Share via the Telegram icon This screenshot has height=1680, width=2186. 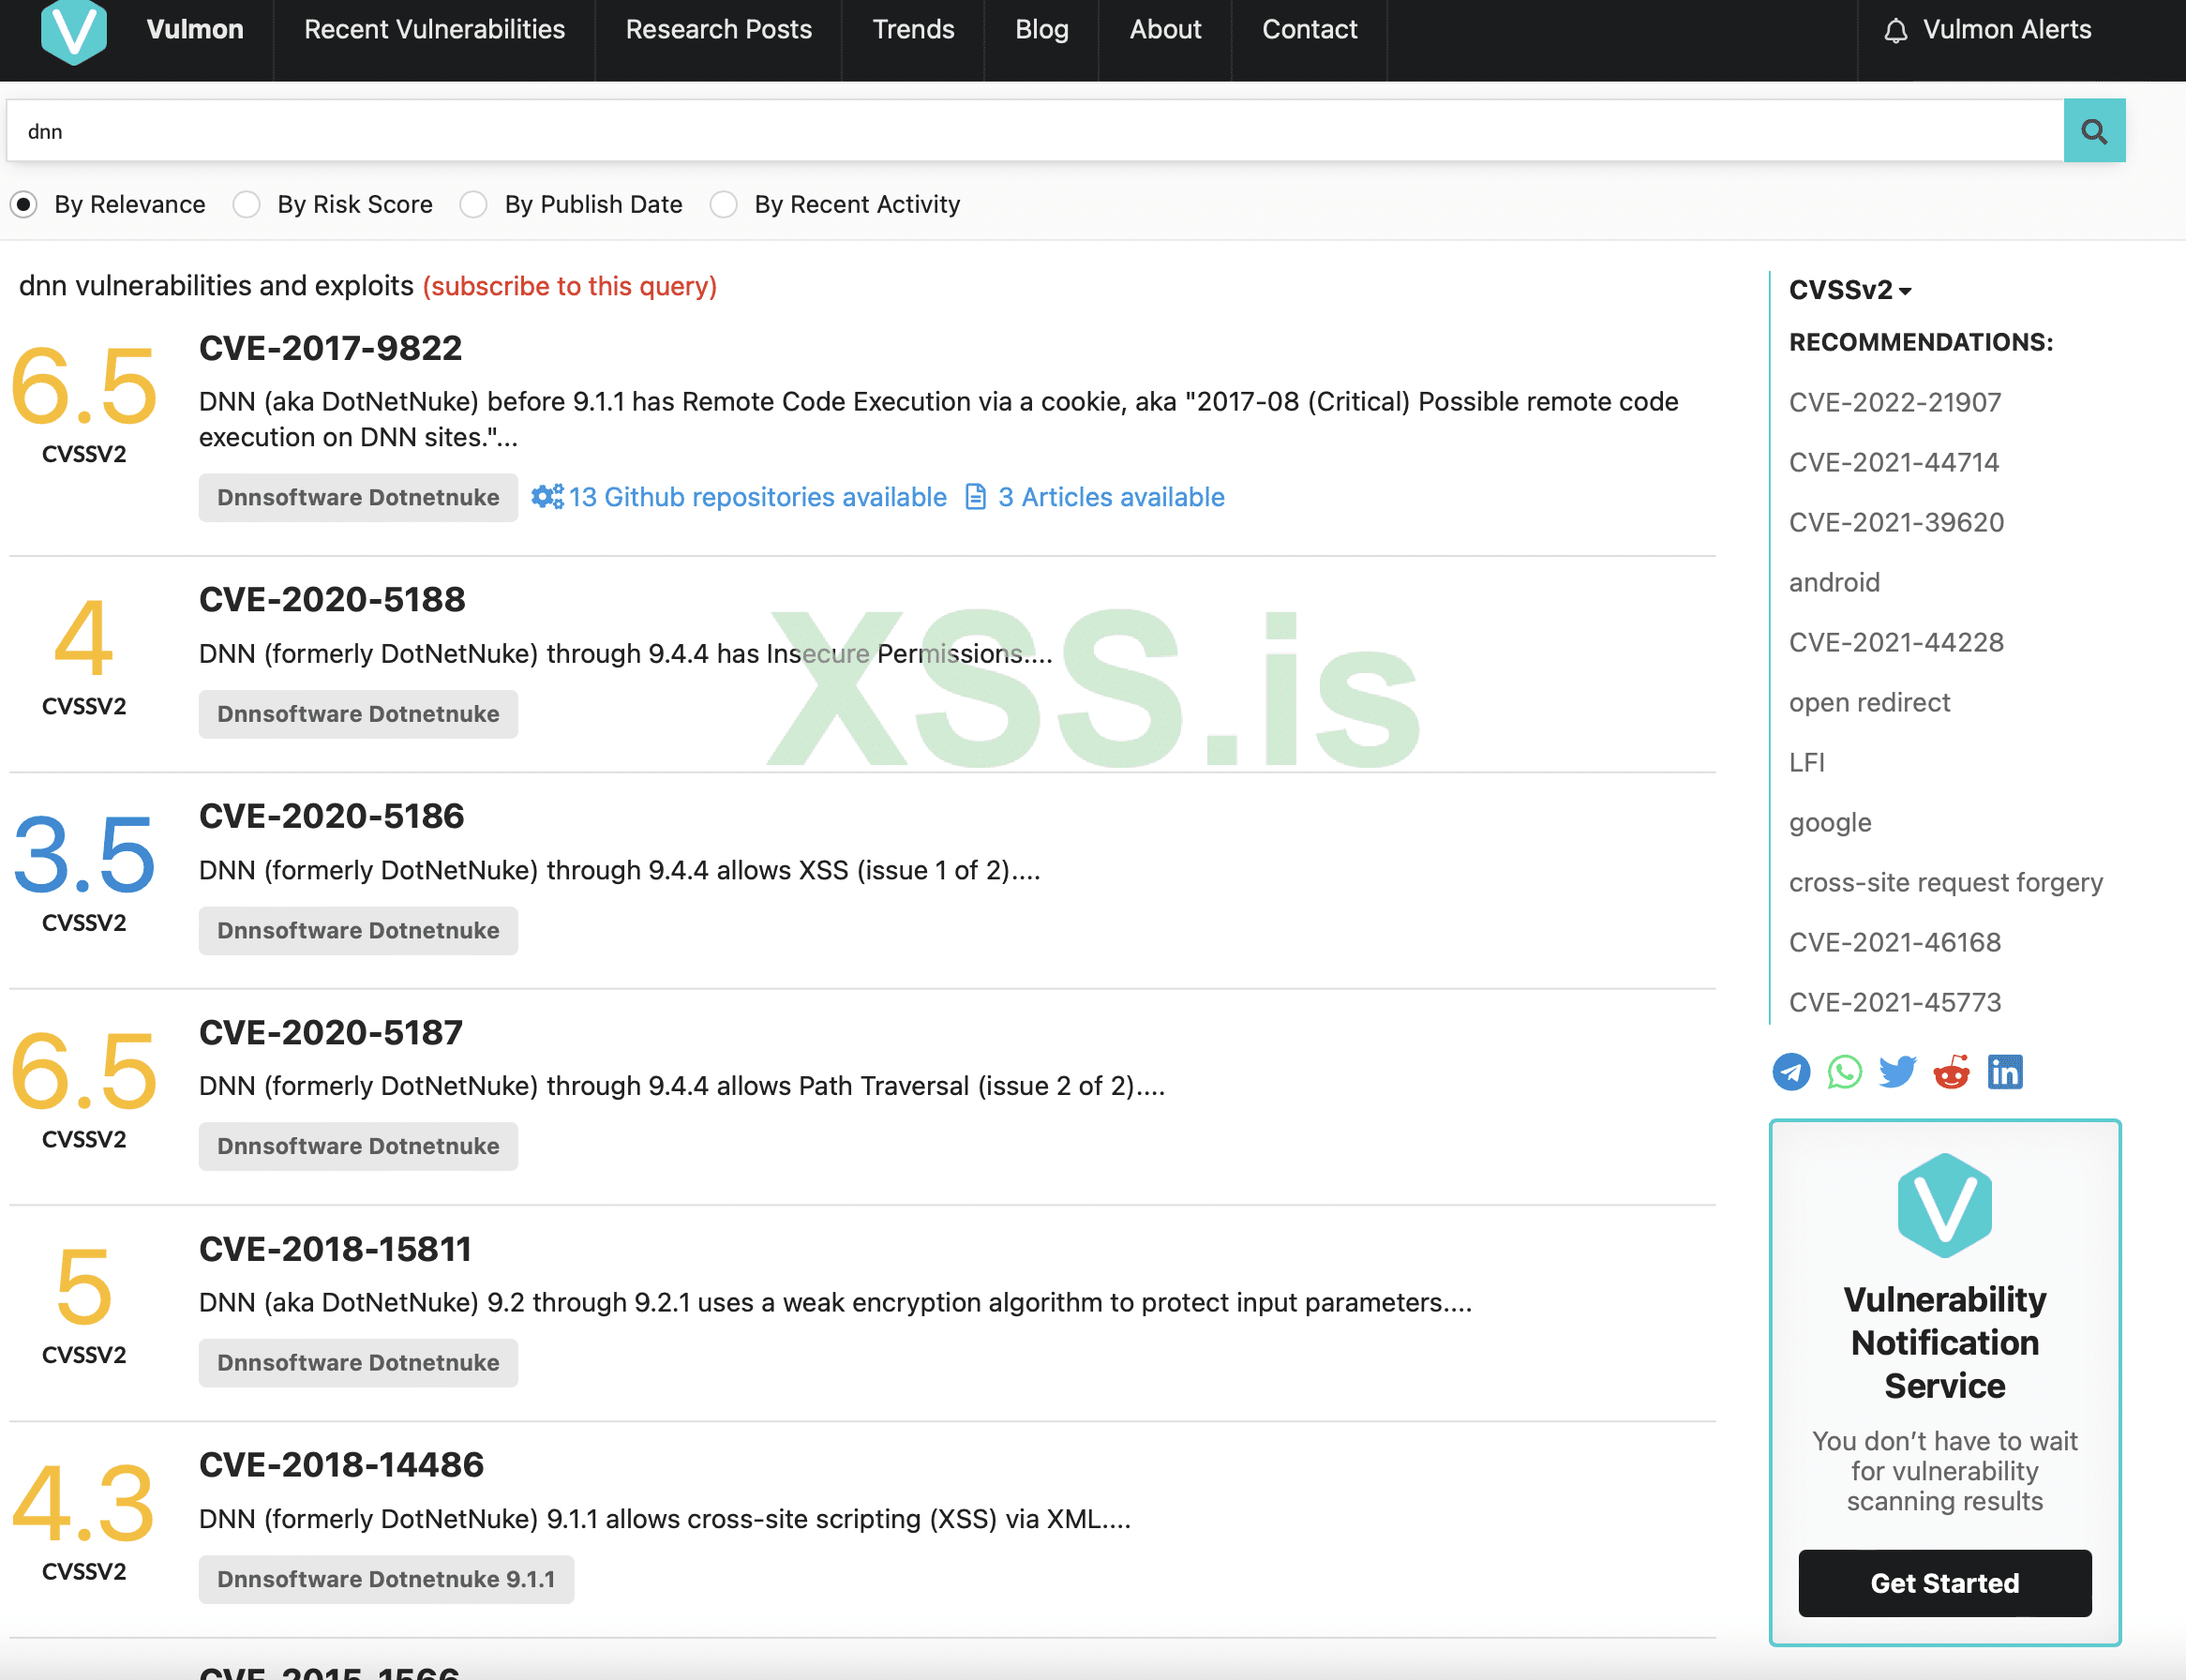click(x=1791, y=1072)
